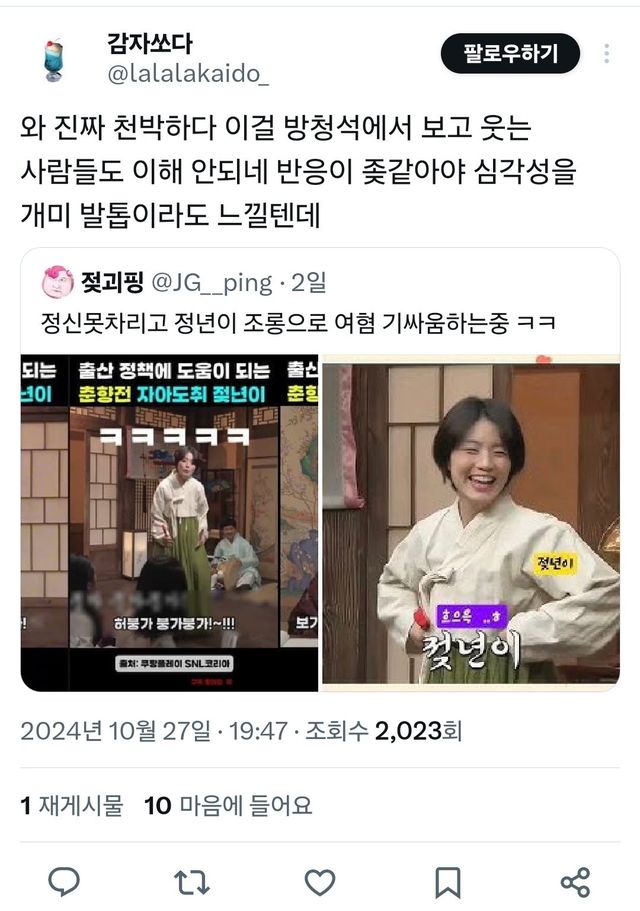View the 1 재게시물 repost list
The width and height of the screenshot is (640, 911).
point(72,805)
